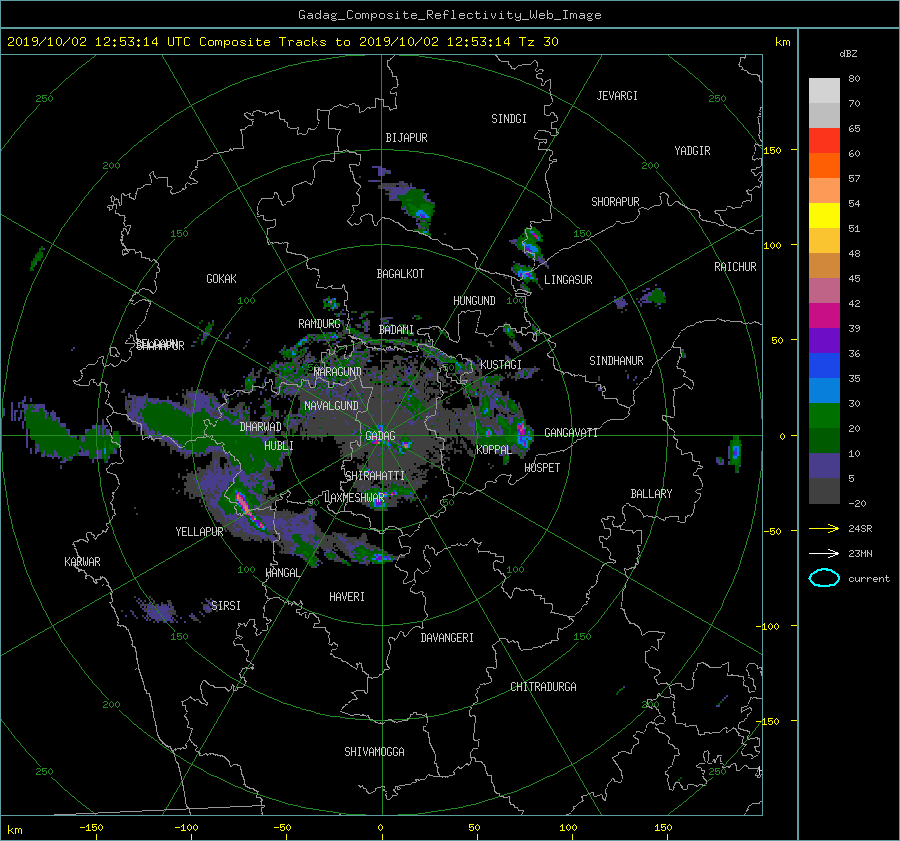Click the '80' value on the dBZ scale
Image resolution: width=900 pixels, height=841 pixels.
coord(854,79)
